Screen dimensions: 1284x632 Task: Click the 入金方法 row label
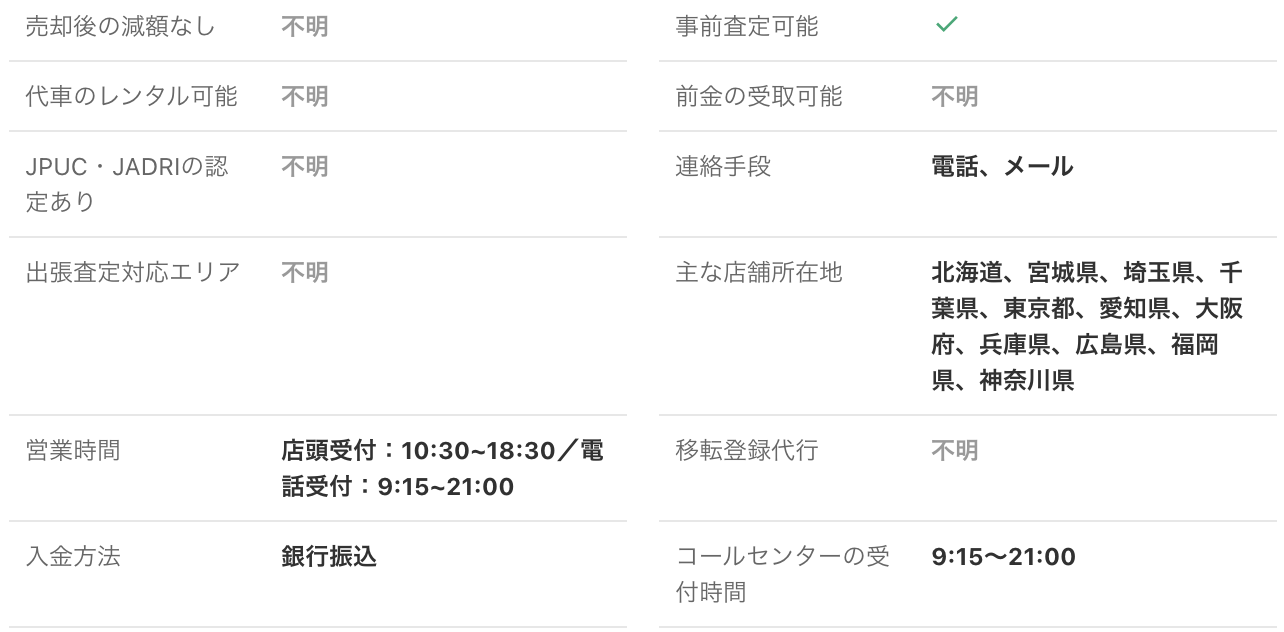73,557
